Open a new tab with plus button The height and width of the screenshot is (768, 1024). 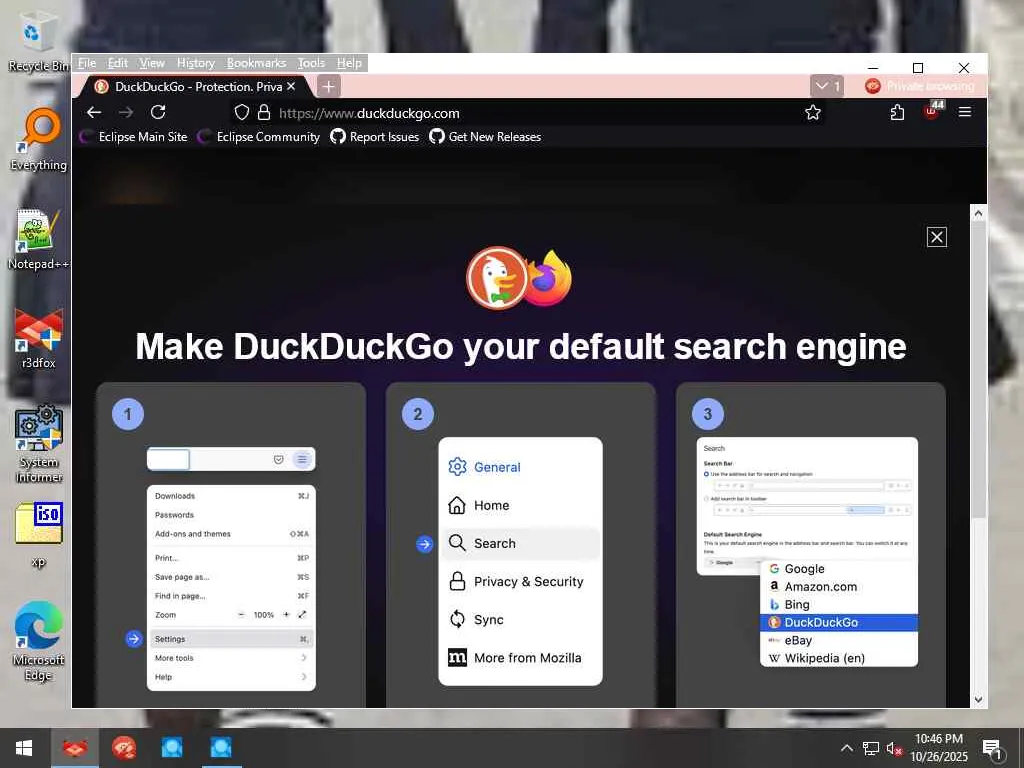pyautogui.click(x=328, y=86)
